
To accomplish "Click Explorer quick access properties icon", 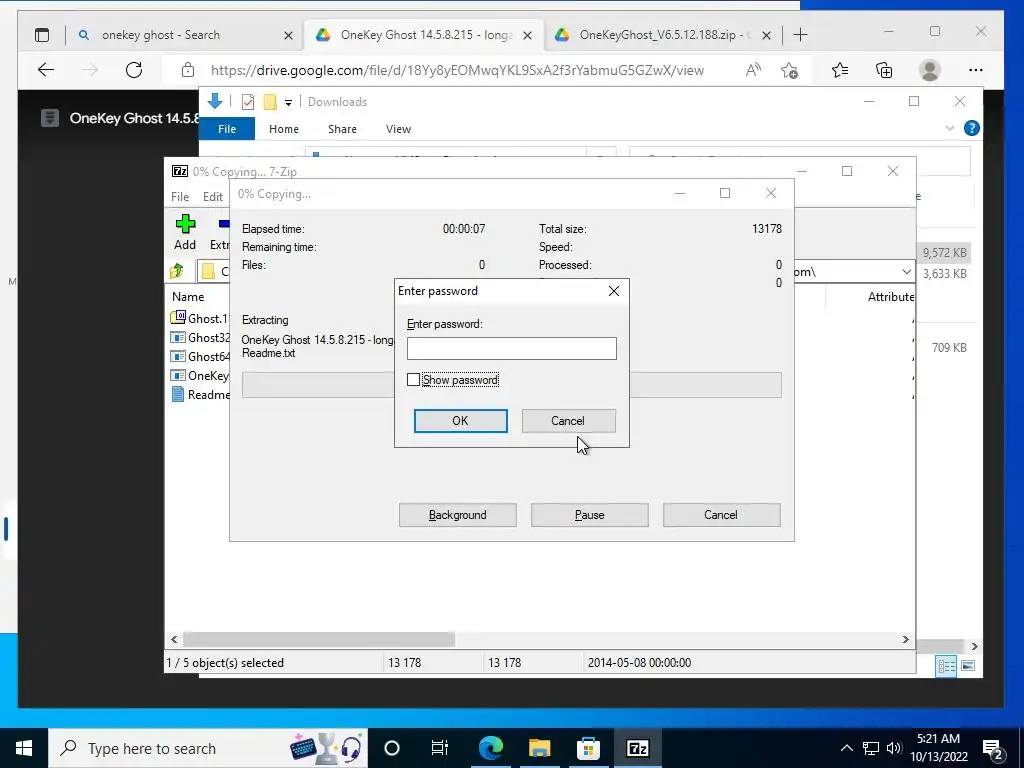I will click(x=248, y=102).
